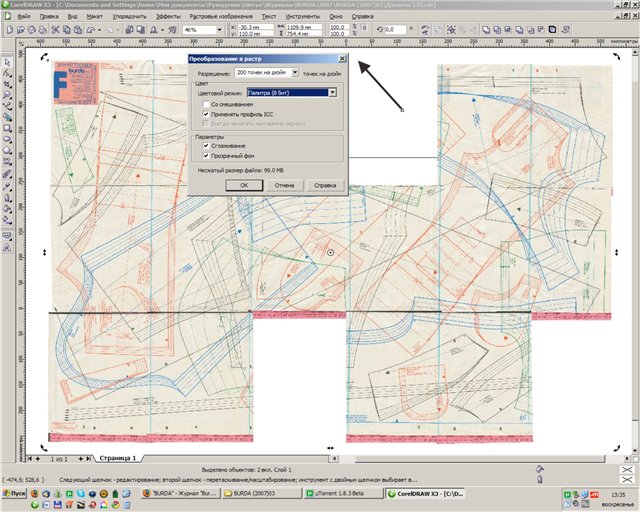Image resolution: width=640 pixels, height=512 pixels.
Task: Open the resolution 'Разрешение' dropdown
Action: click(296, 74)
